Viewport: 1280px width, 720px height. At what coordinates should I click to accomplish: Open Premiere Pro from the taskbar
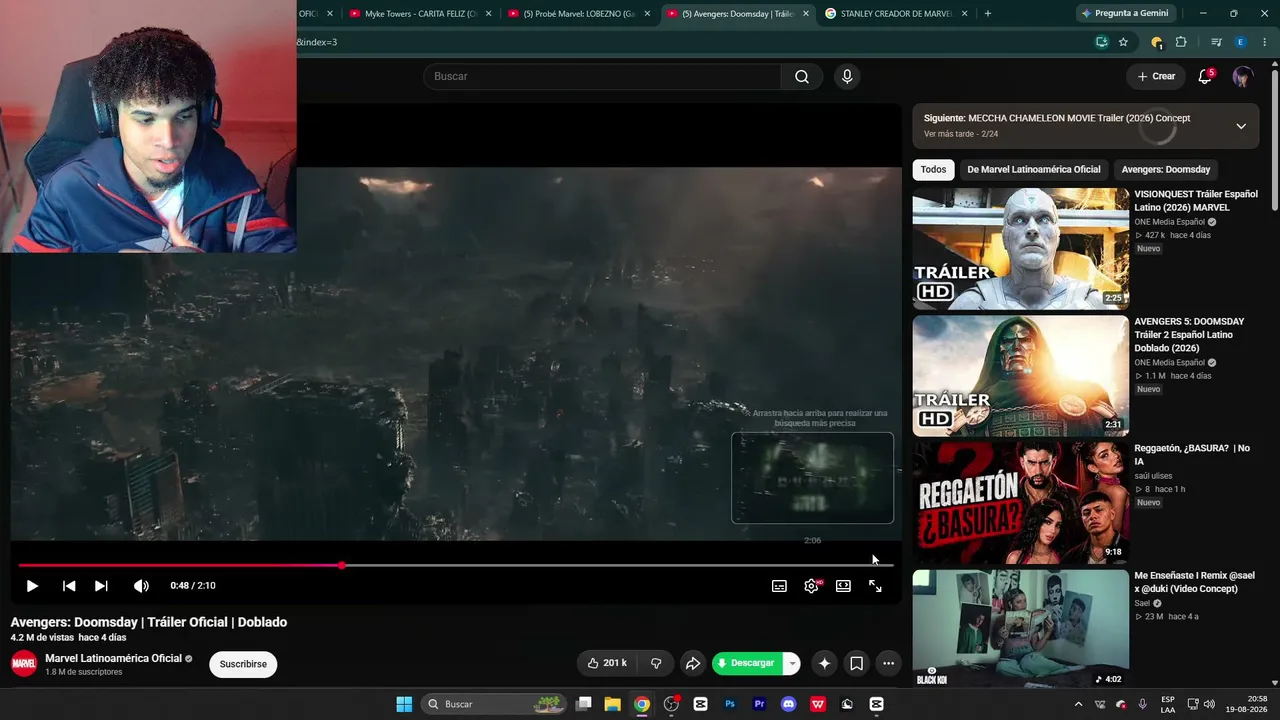[x=759, y=704]
